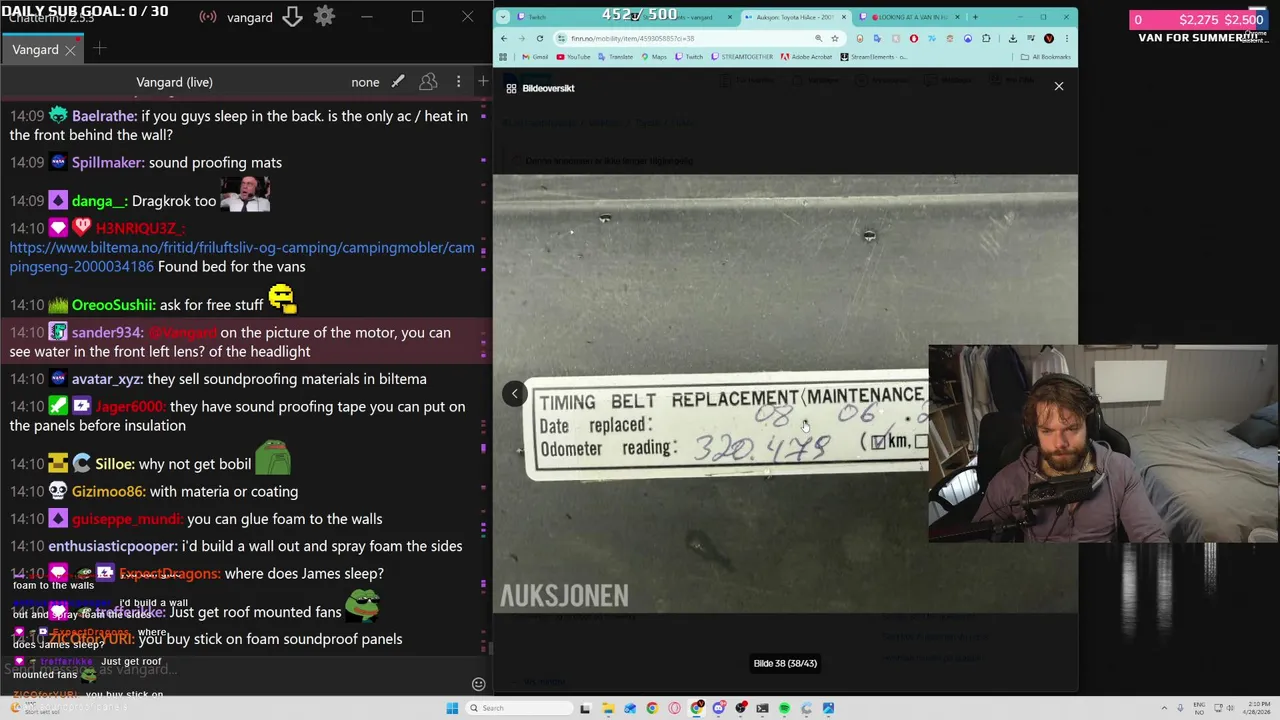Image resolution: width=1280 pixels, height=720 pixels.
Task: Open Spotify from the taskbar
Action: (x=784, y=708)
